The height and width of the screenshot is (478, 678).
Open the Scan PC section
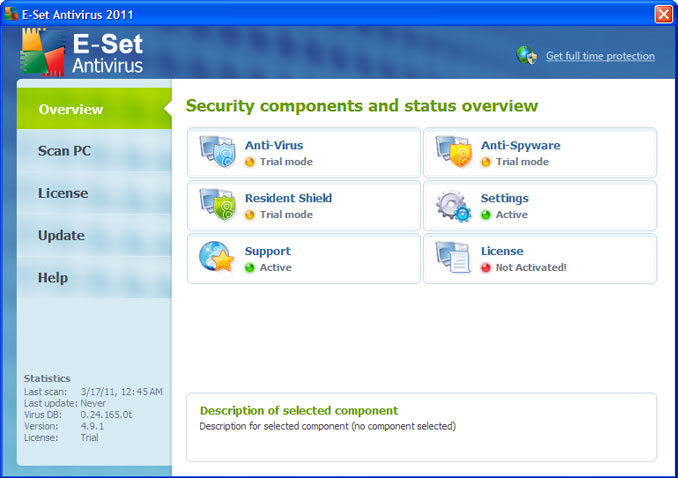(94, 151)
